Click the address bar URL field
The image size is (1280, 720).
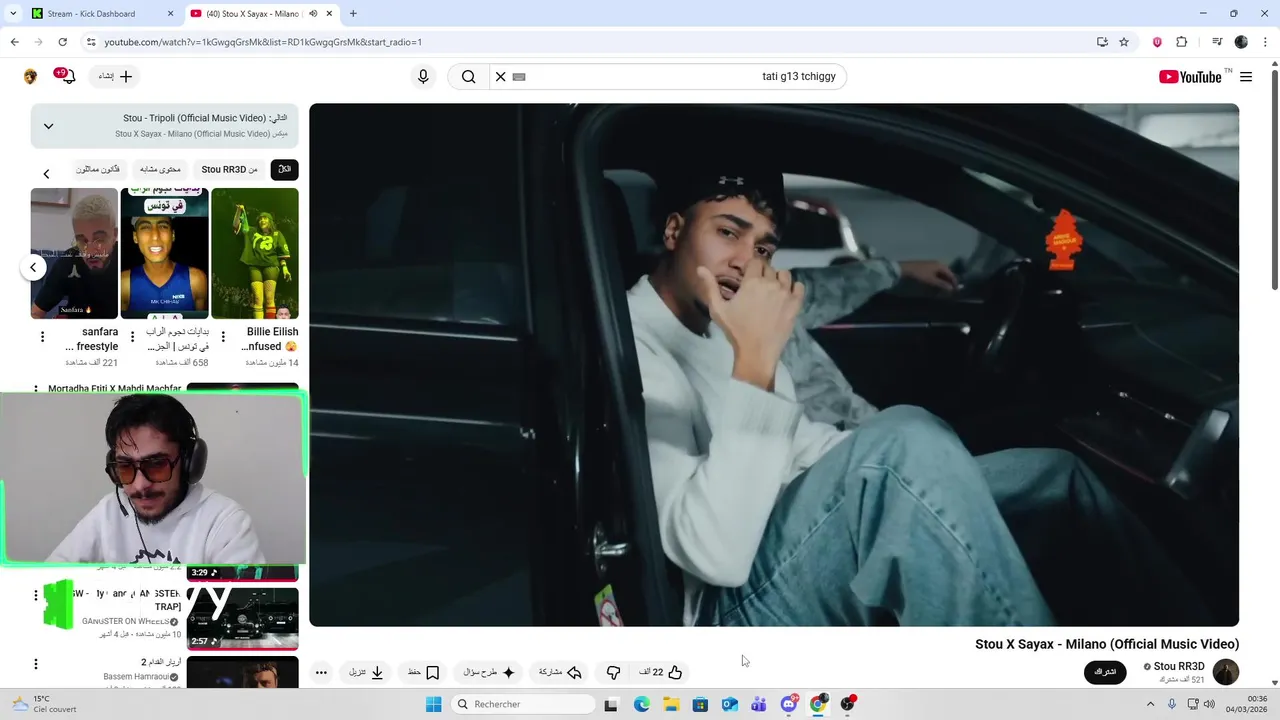[x=590, y=42]
